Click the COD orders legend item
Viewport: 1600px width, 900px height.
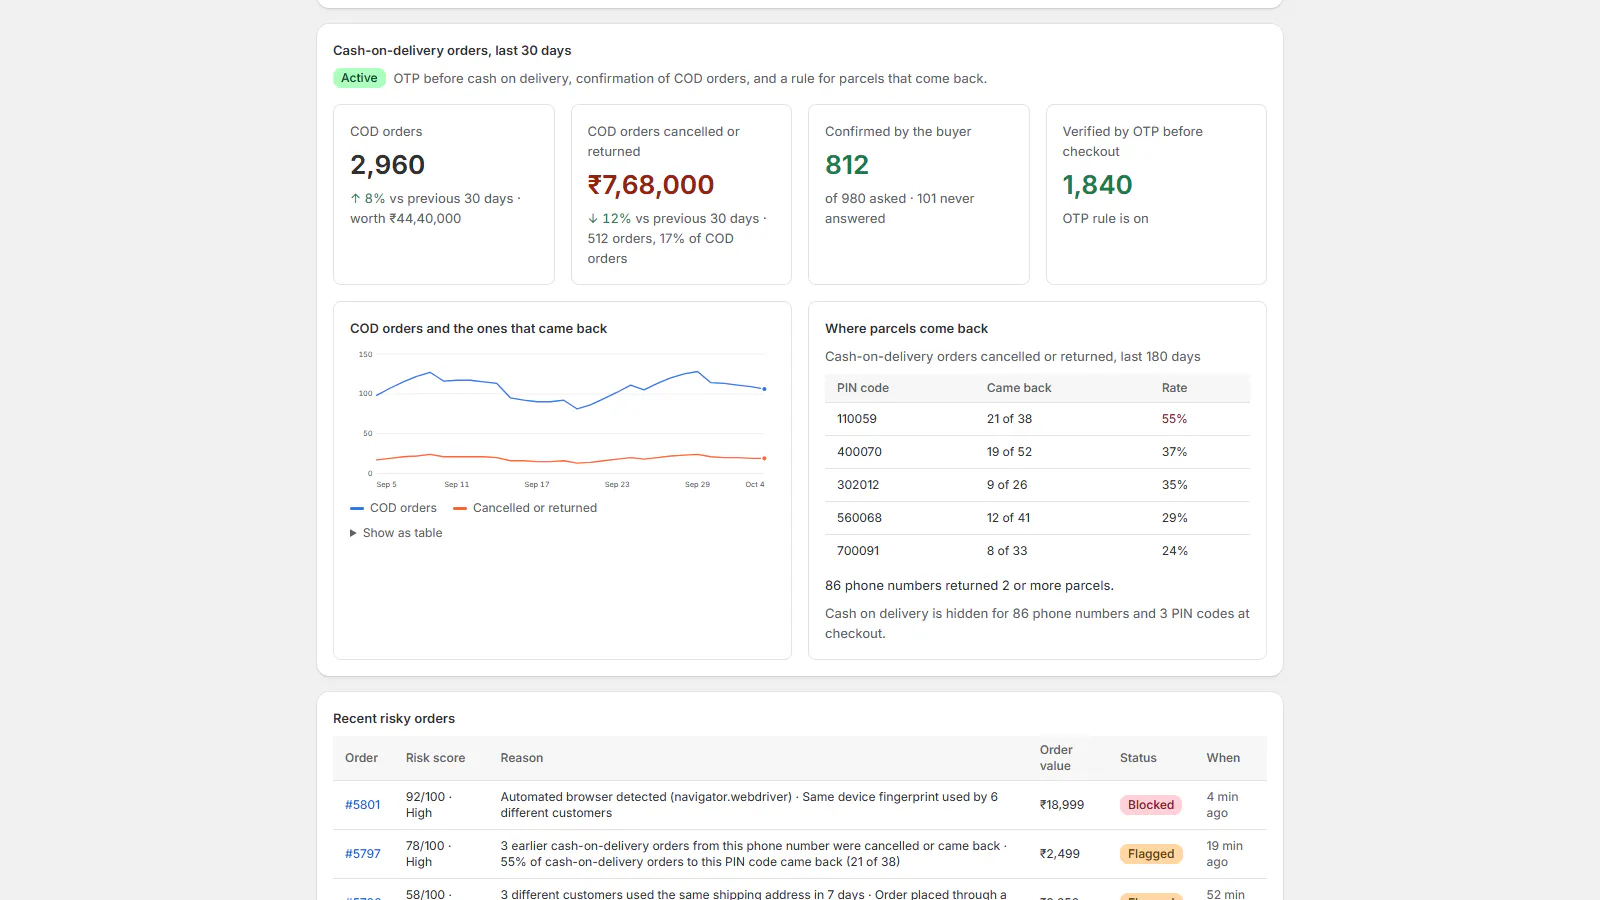pyautogui.click(x=393, y=508)
